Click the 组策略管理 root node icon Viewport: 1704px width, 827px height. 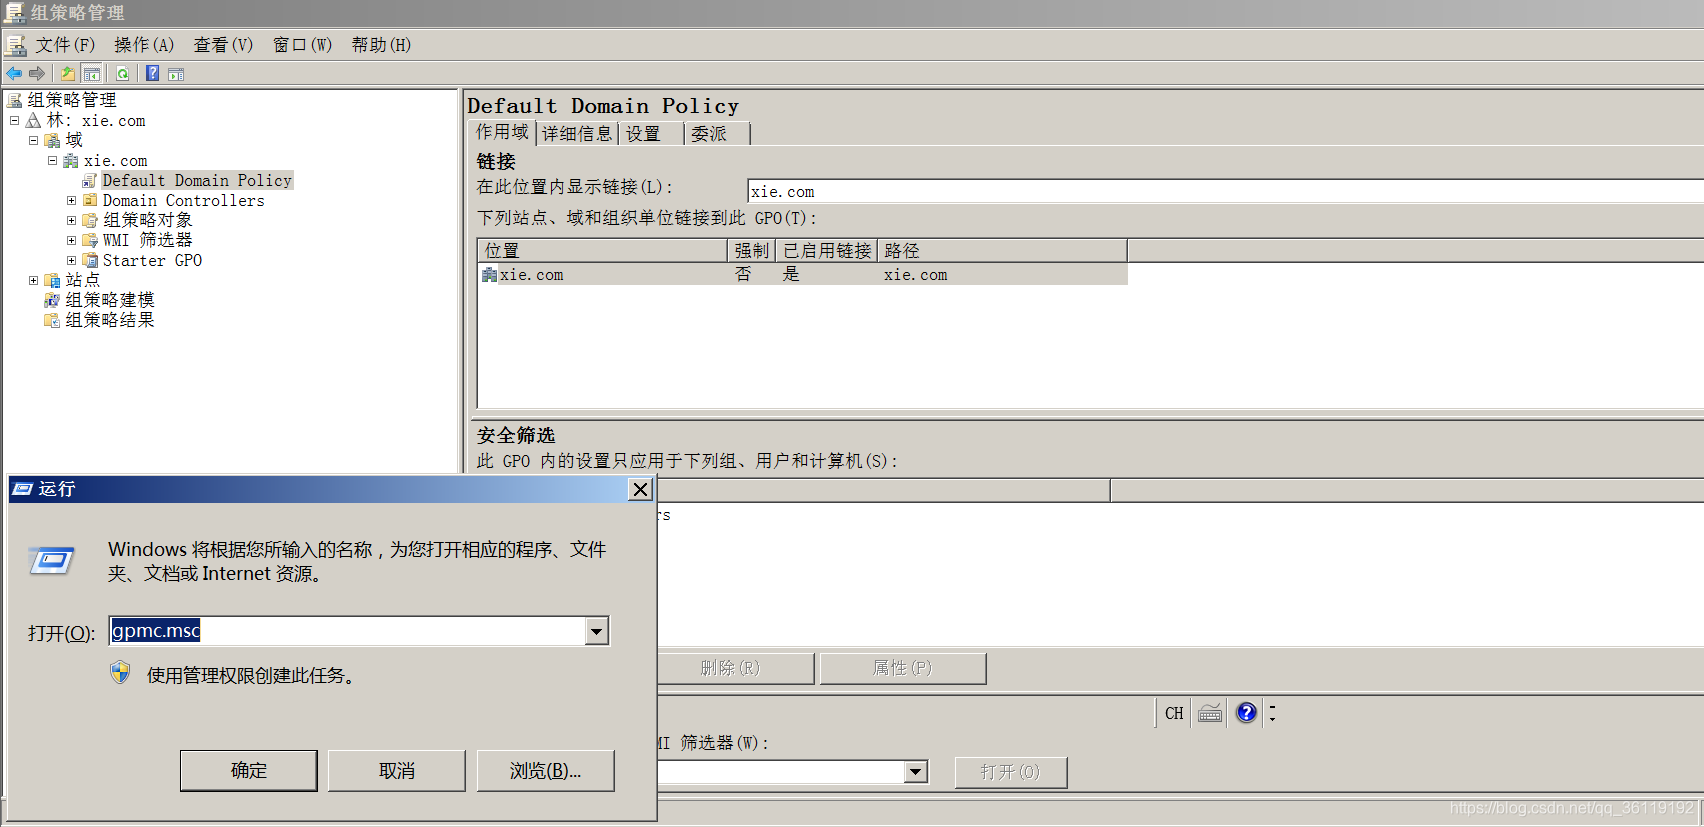point(14,100)
